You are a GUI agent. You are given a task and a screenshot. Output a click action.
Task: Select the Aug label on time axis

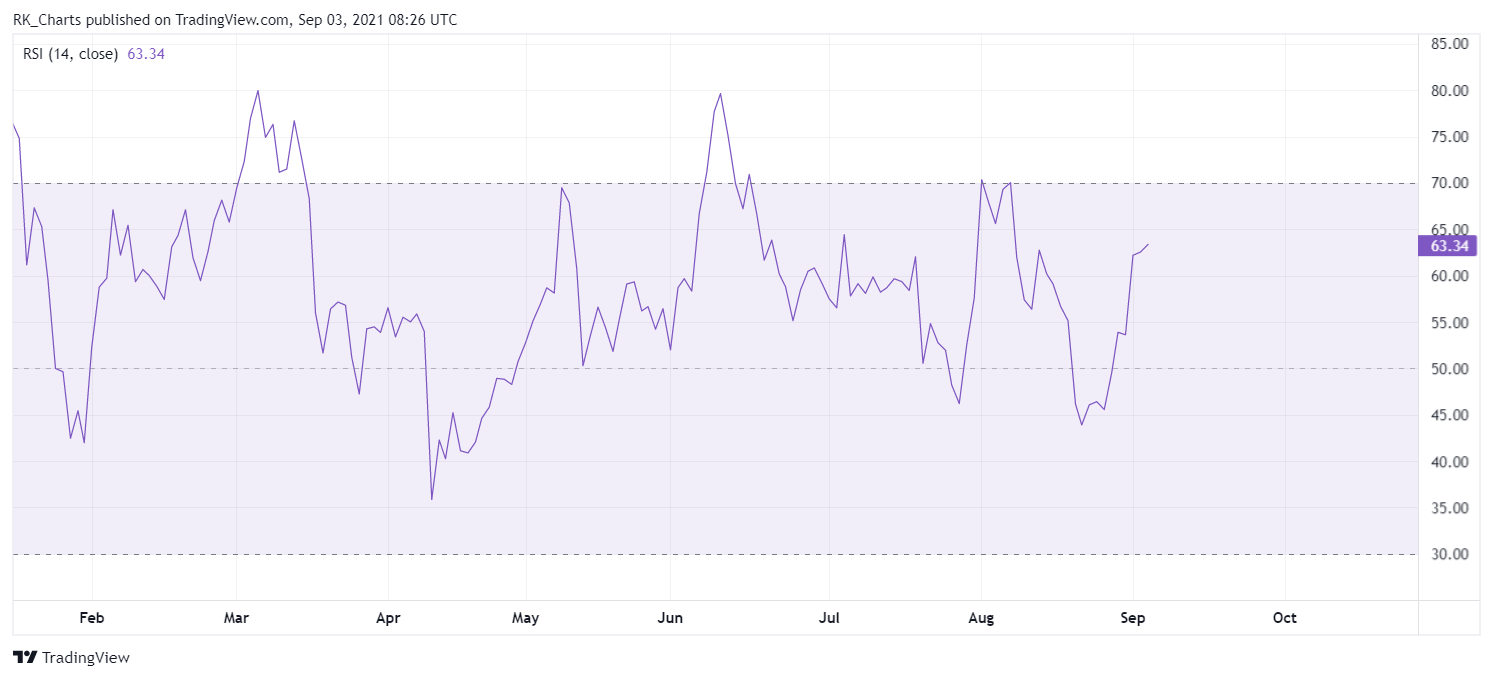982,618
